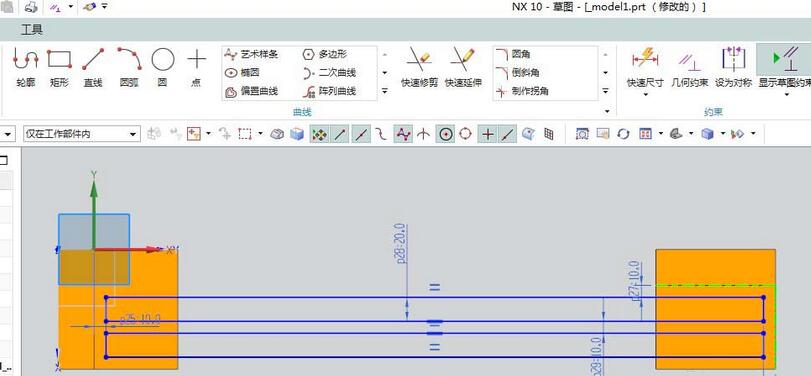Choose 多边形 polygon tool
This screenshot has width=811, height=376.
click(325, 54)
